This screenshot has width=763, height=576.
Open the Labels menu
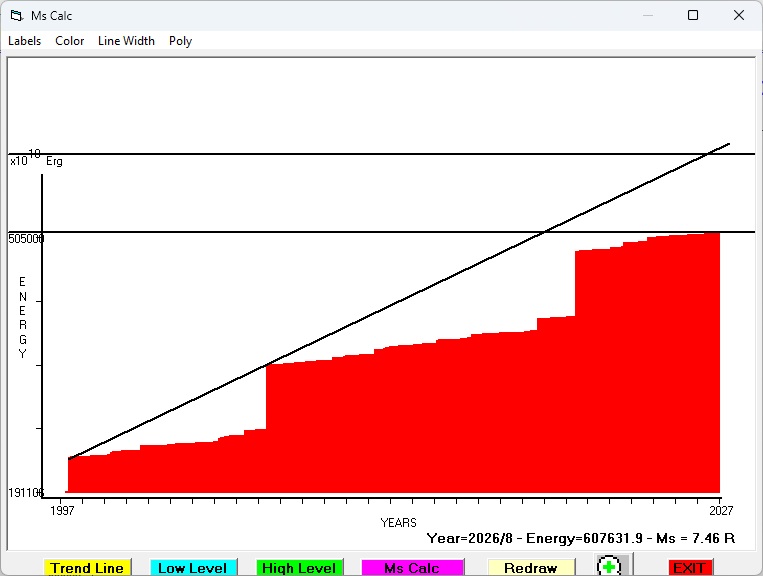24,41
